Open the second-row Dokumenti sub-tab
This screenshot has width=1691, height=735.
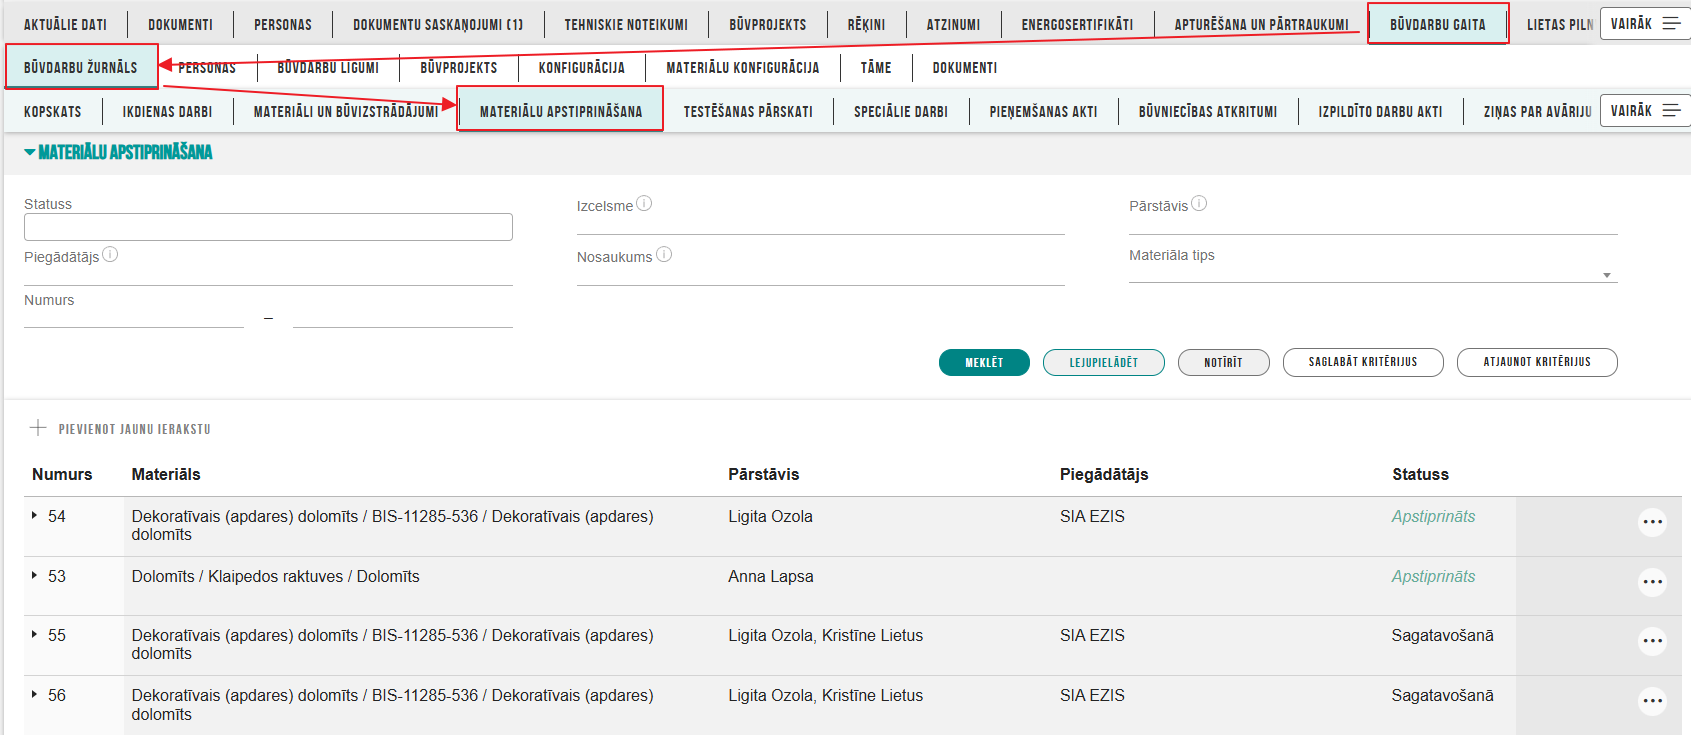(965, 68)
